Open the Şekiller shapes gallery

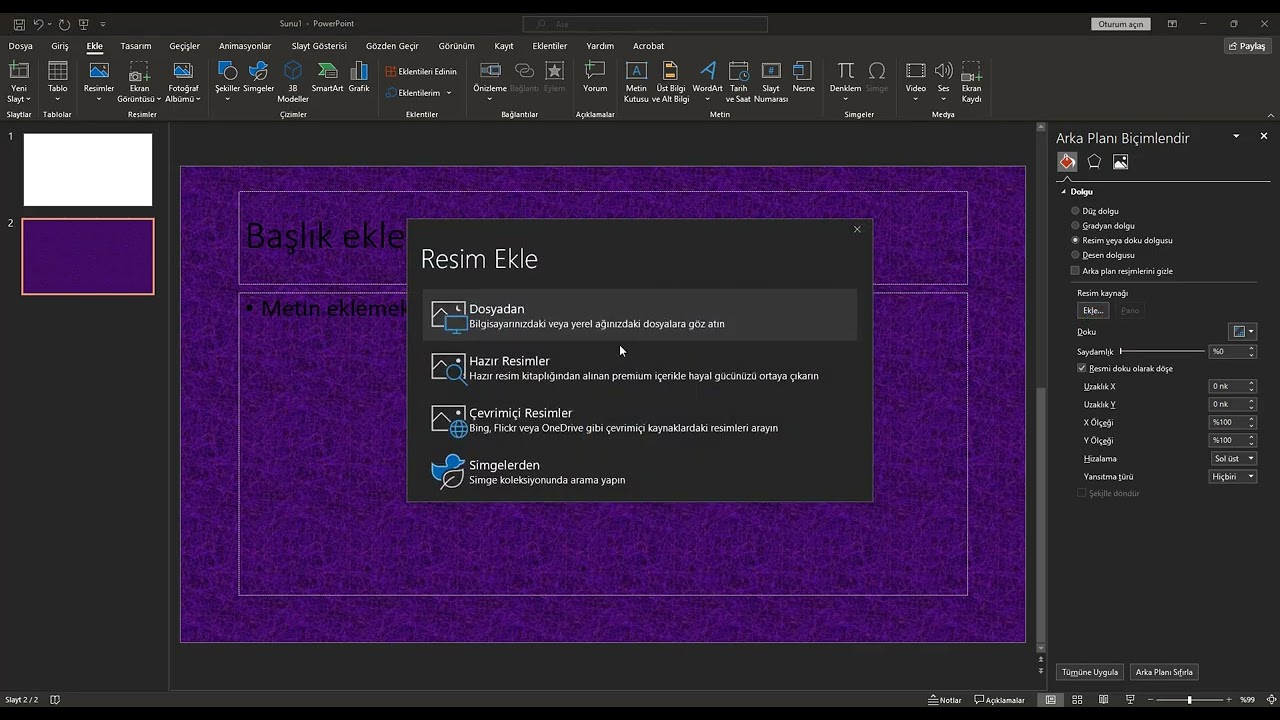(227, 82)
